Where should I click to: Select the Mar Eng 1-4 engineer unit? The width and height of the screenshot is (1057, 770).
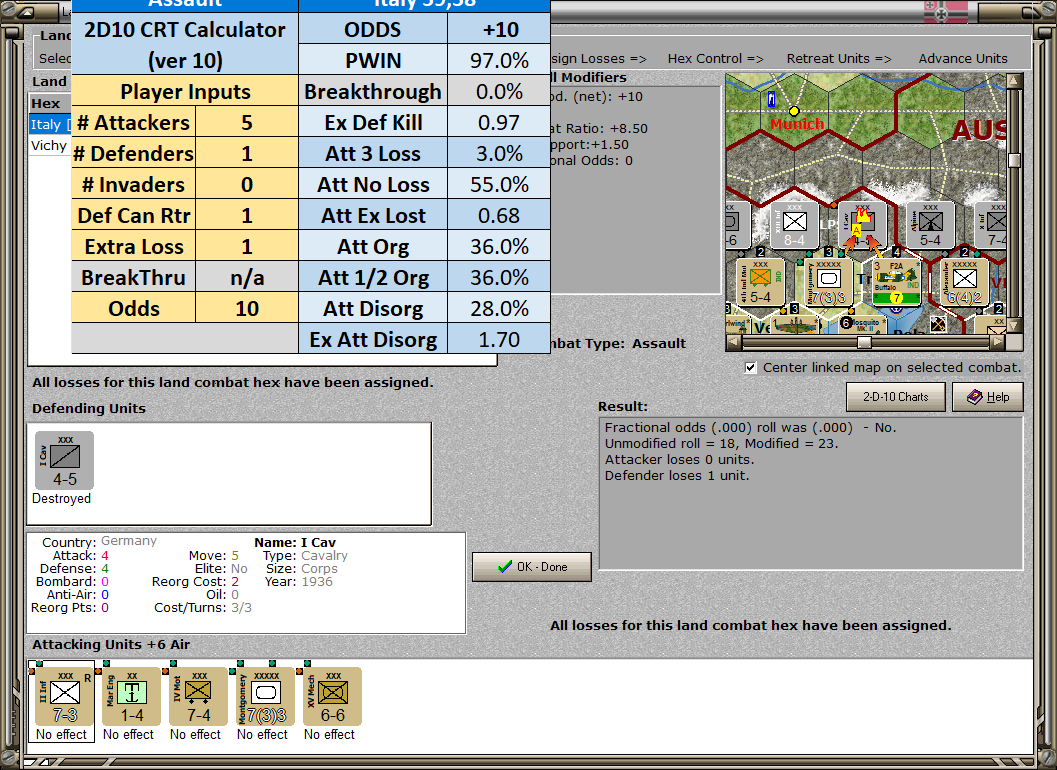click(x=131, y=696)
